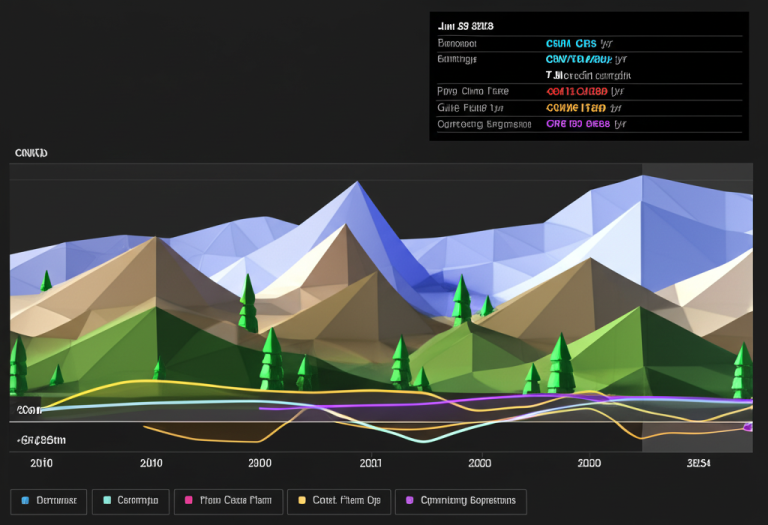Select the "3E54" x-axis label

tap(698, 463)
